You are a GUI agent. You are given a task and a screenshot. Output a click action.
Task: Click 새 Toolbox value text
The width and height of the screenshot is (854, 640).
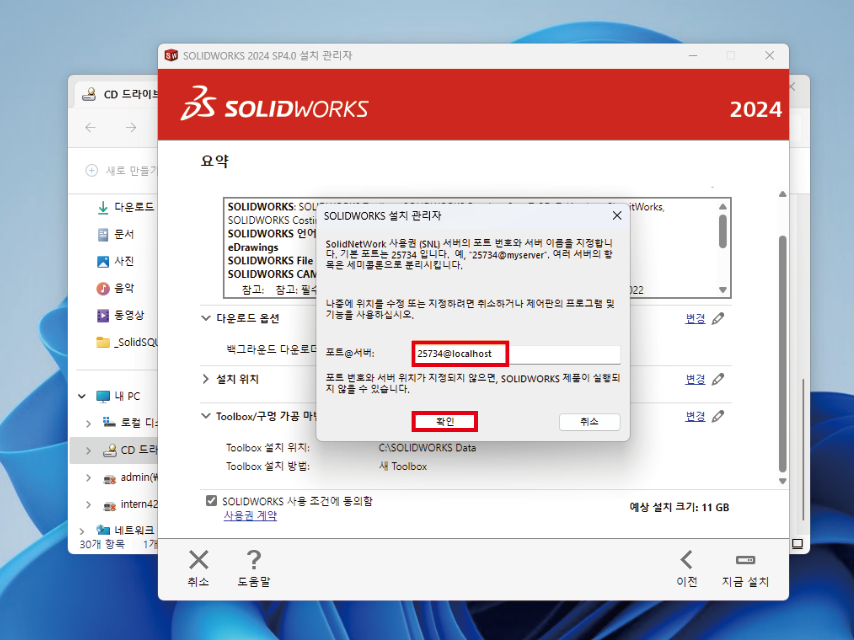402,466
